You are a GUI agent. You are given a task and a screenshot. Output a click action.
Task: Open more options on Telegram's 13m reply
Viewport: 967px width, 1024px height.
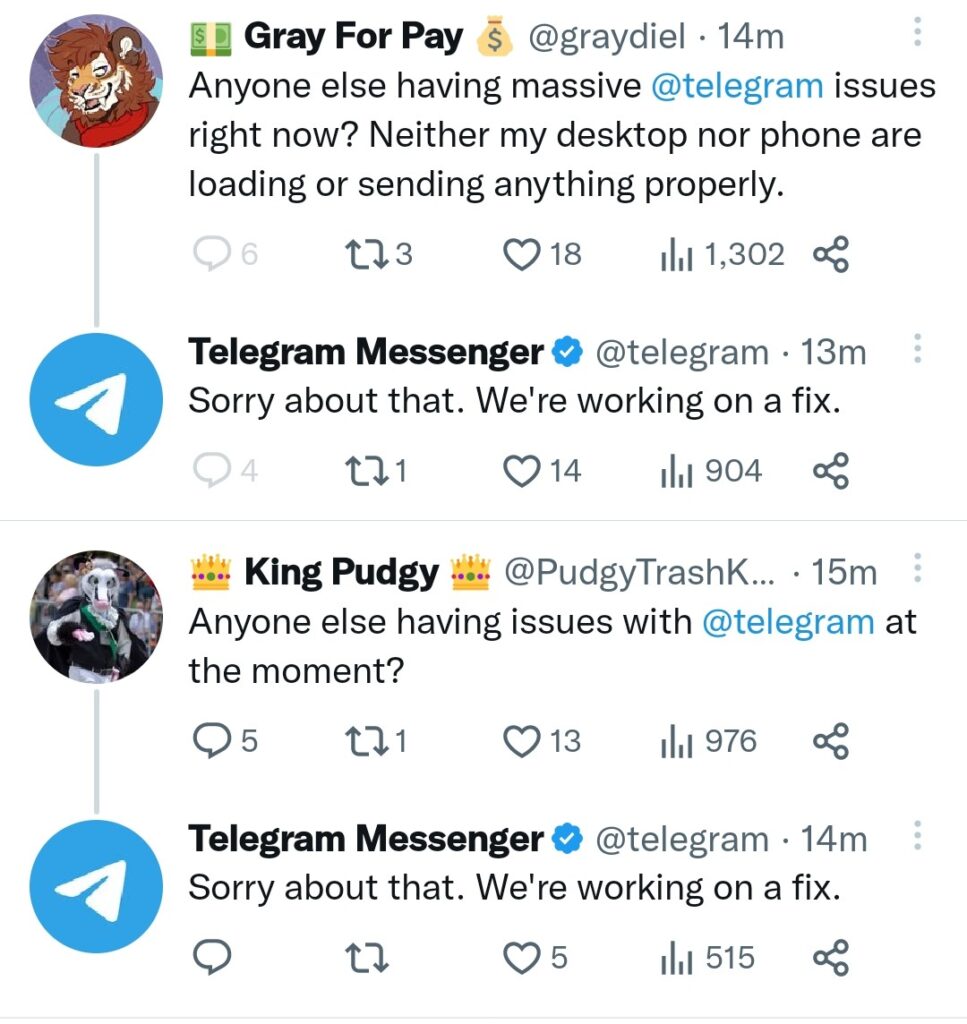(917, 350)
